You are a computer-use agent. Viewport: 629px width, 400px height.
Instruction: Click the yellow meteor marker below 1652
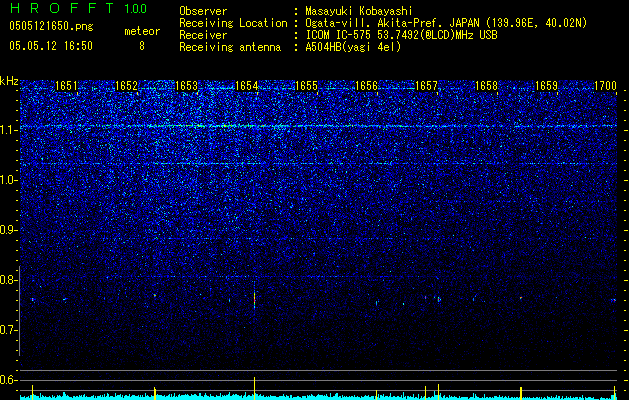[x=155, y=393]
